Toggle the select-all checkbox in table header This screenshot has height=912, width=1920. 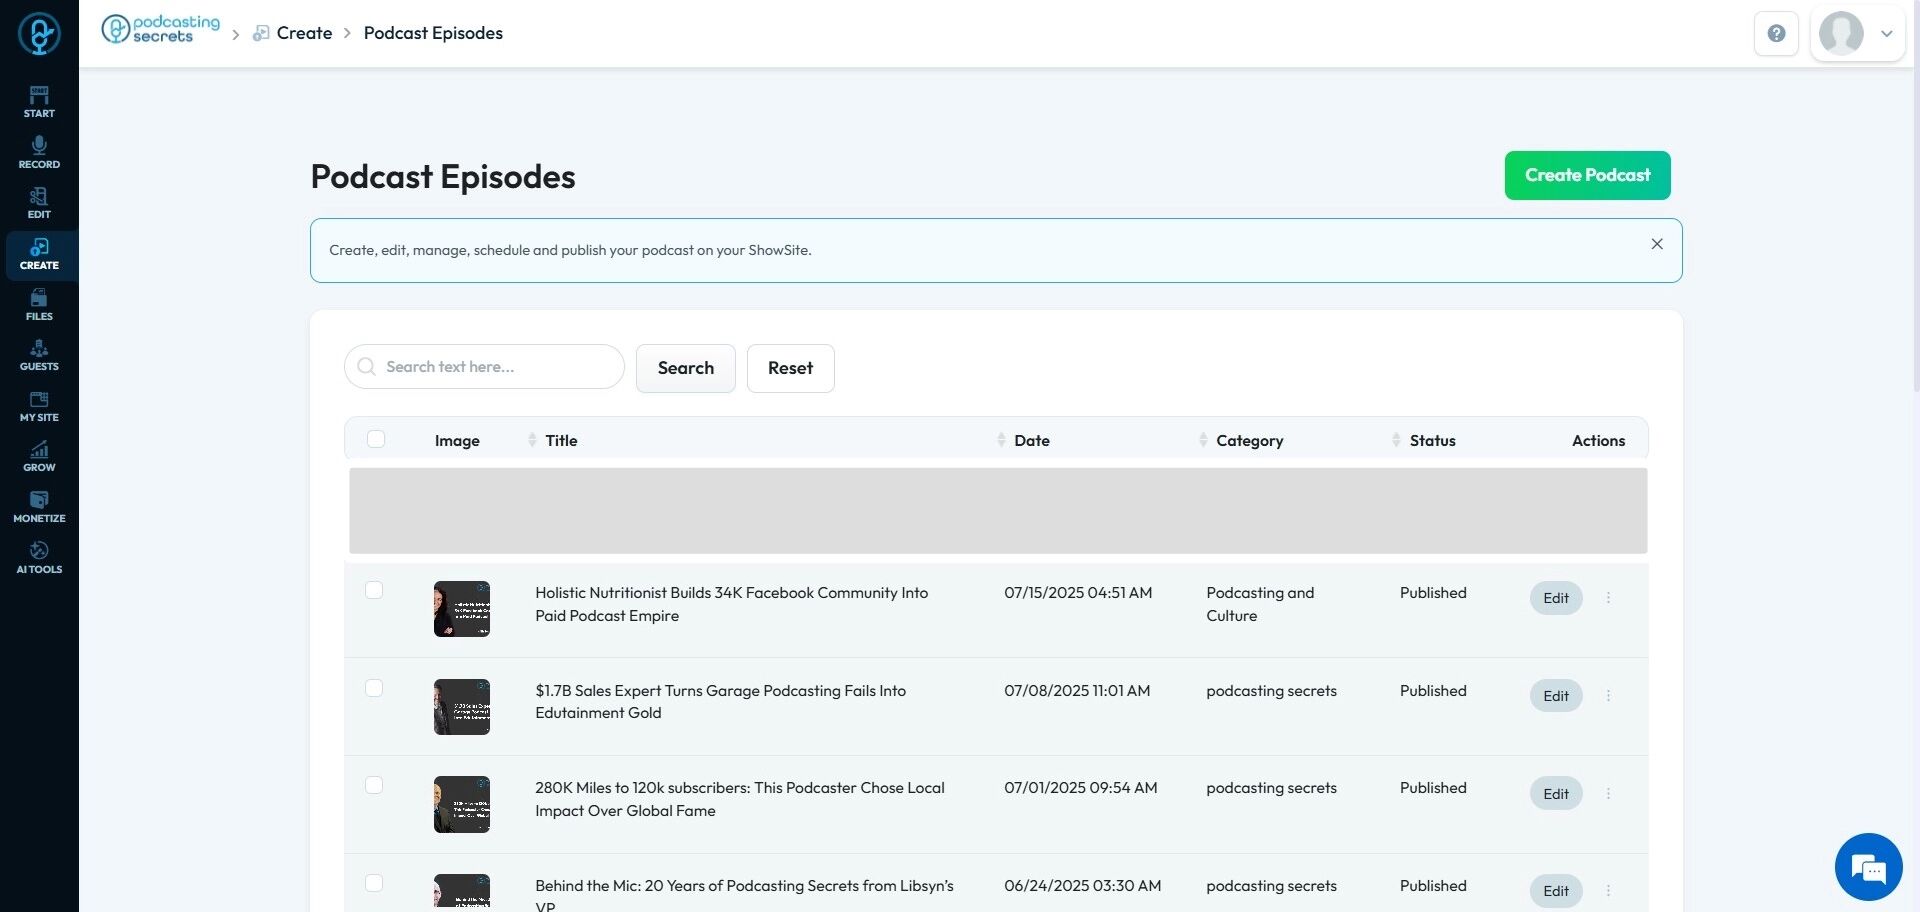coord(376,439)
